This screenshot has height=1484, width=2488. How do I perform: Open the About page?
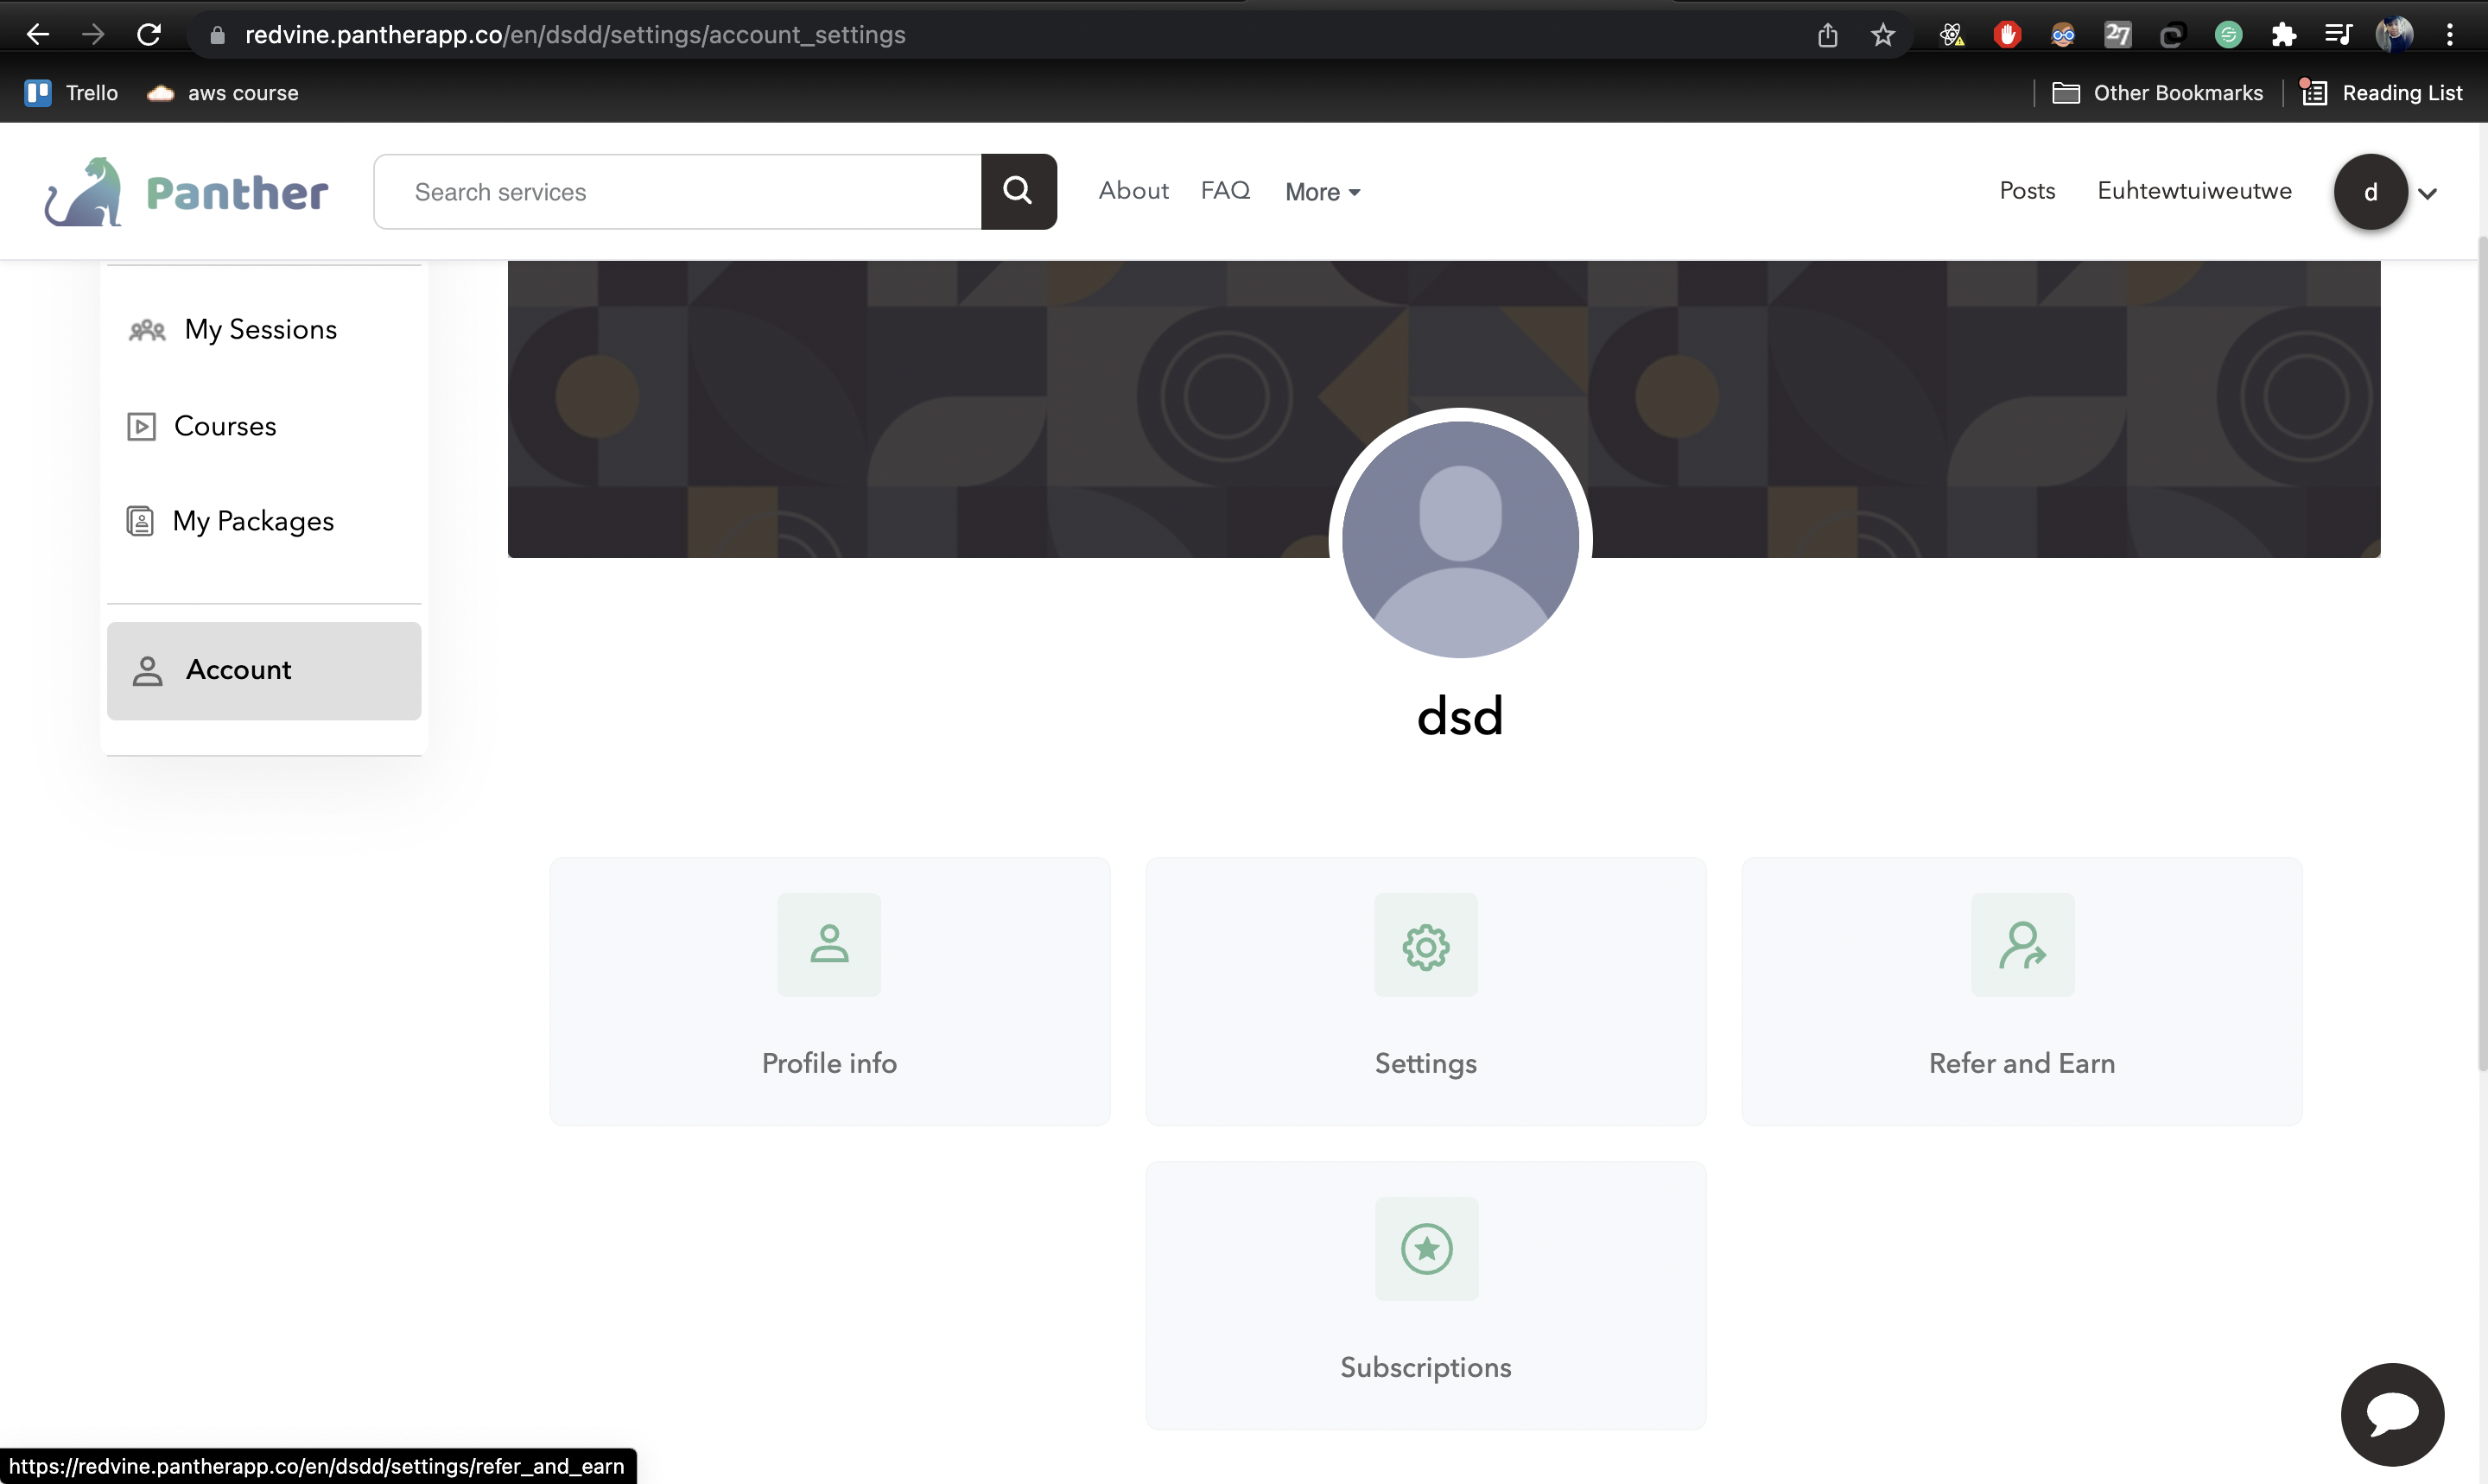1133,191
